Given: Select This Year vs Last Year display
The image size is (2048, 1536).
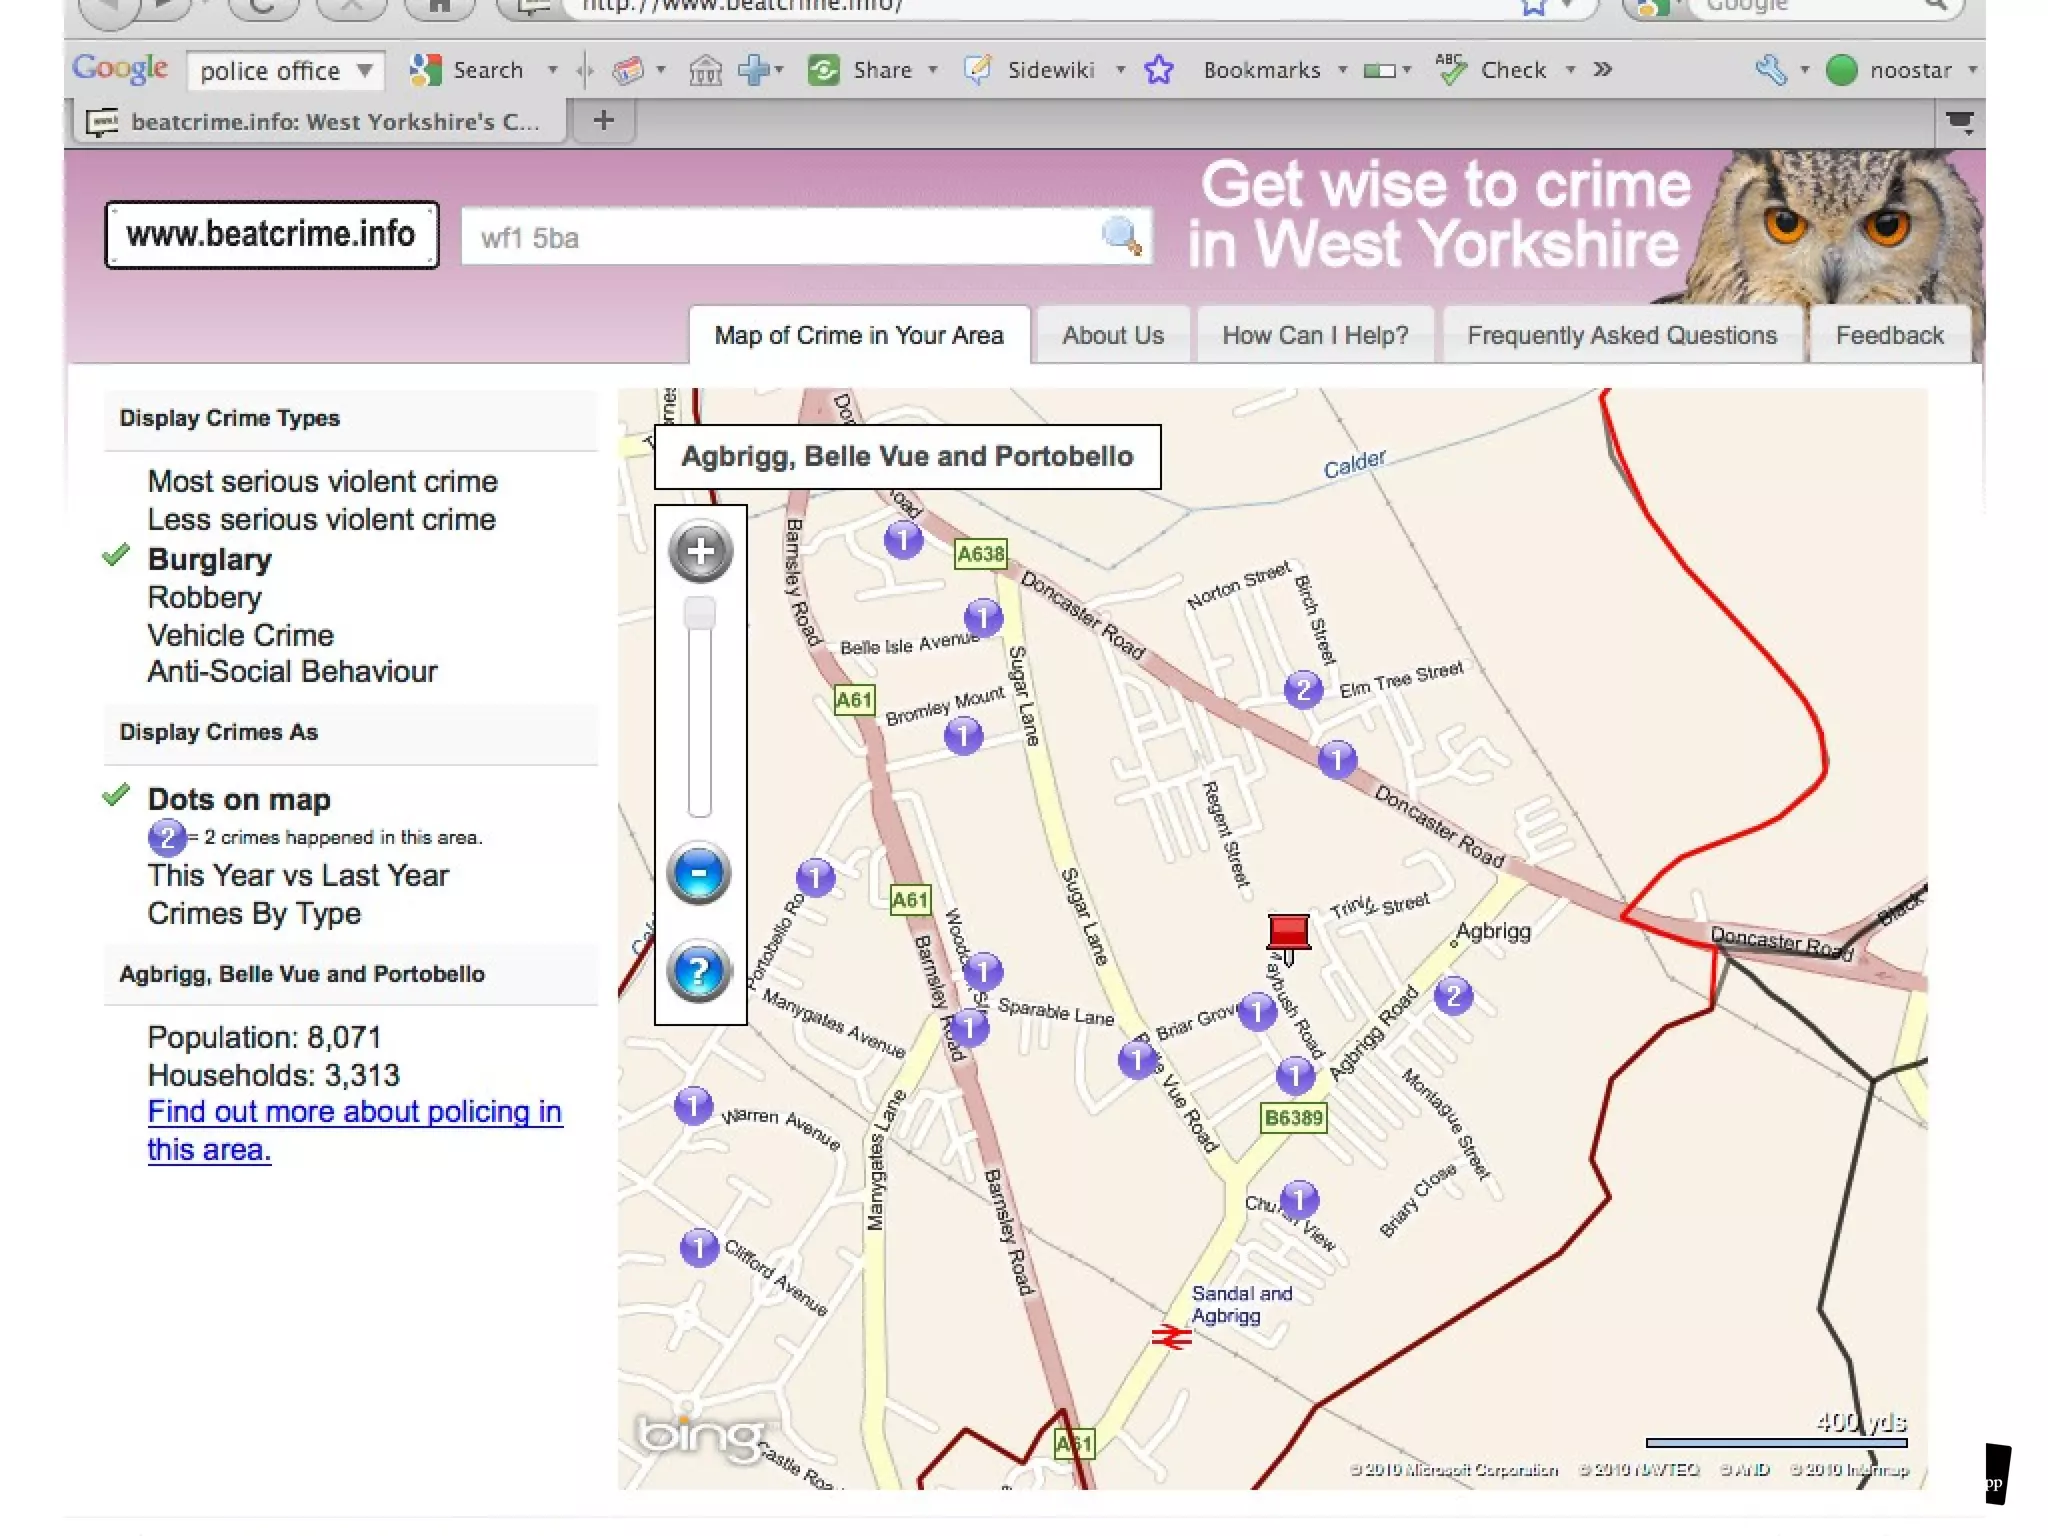Looking at the screenshot, I should point(298,875).
